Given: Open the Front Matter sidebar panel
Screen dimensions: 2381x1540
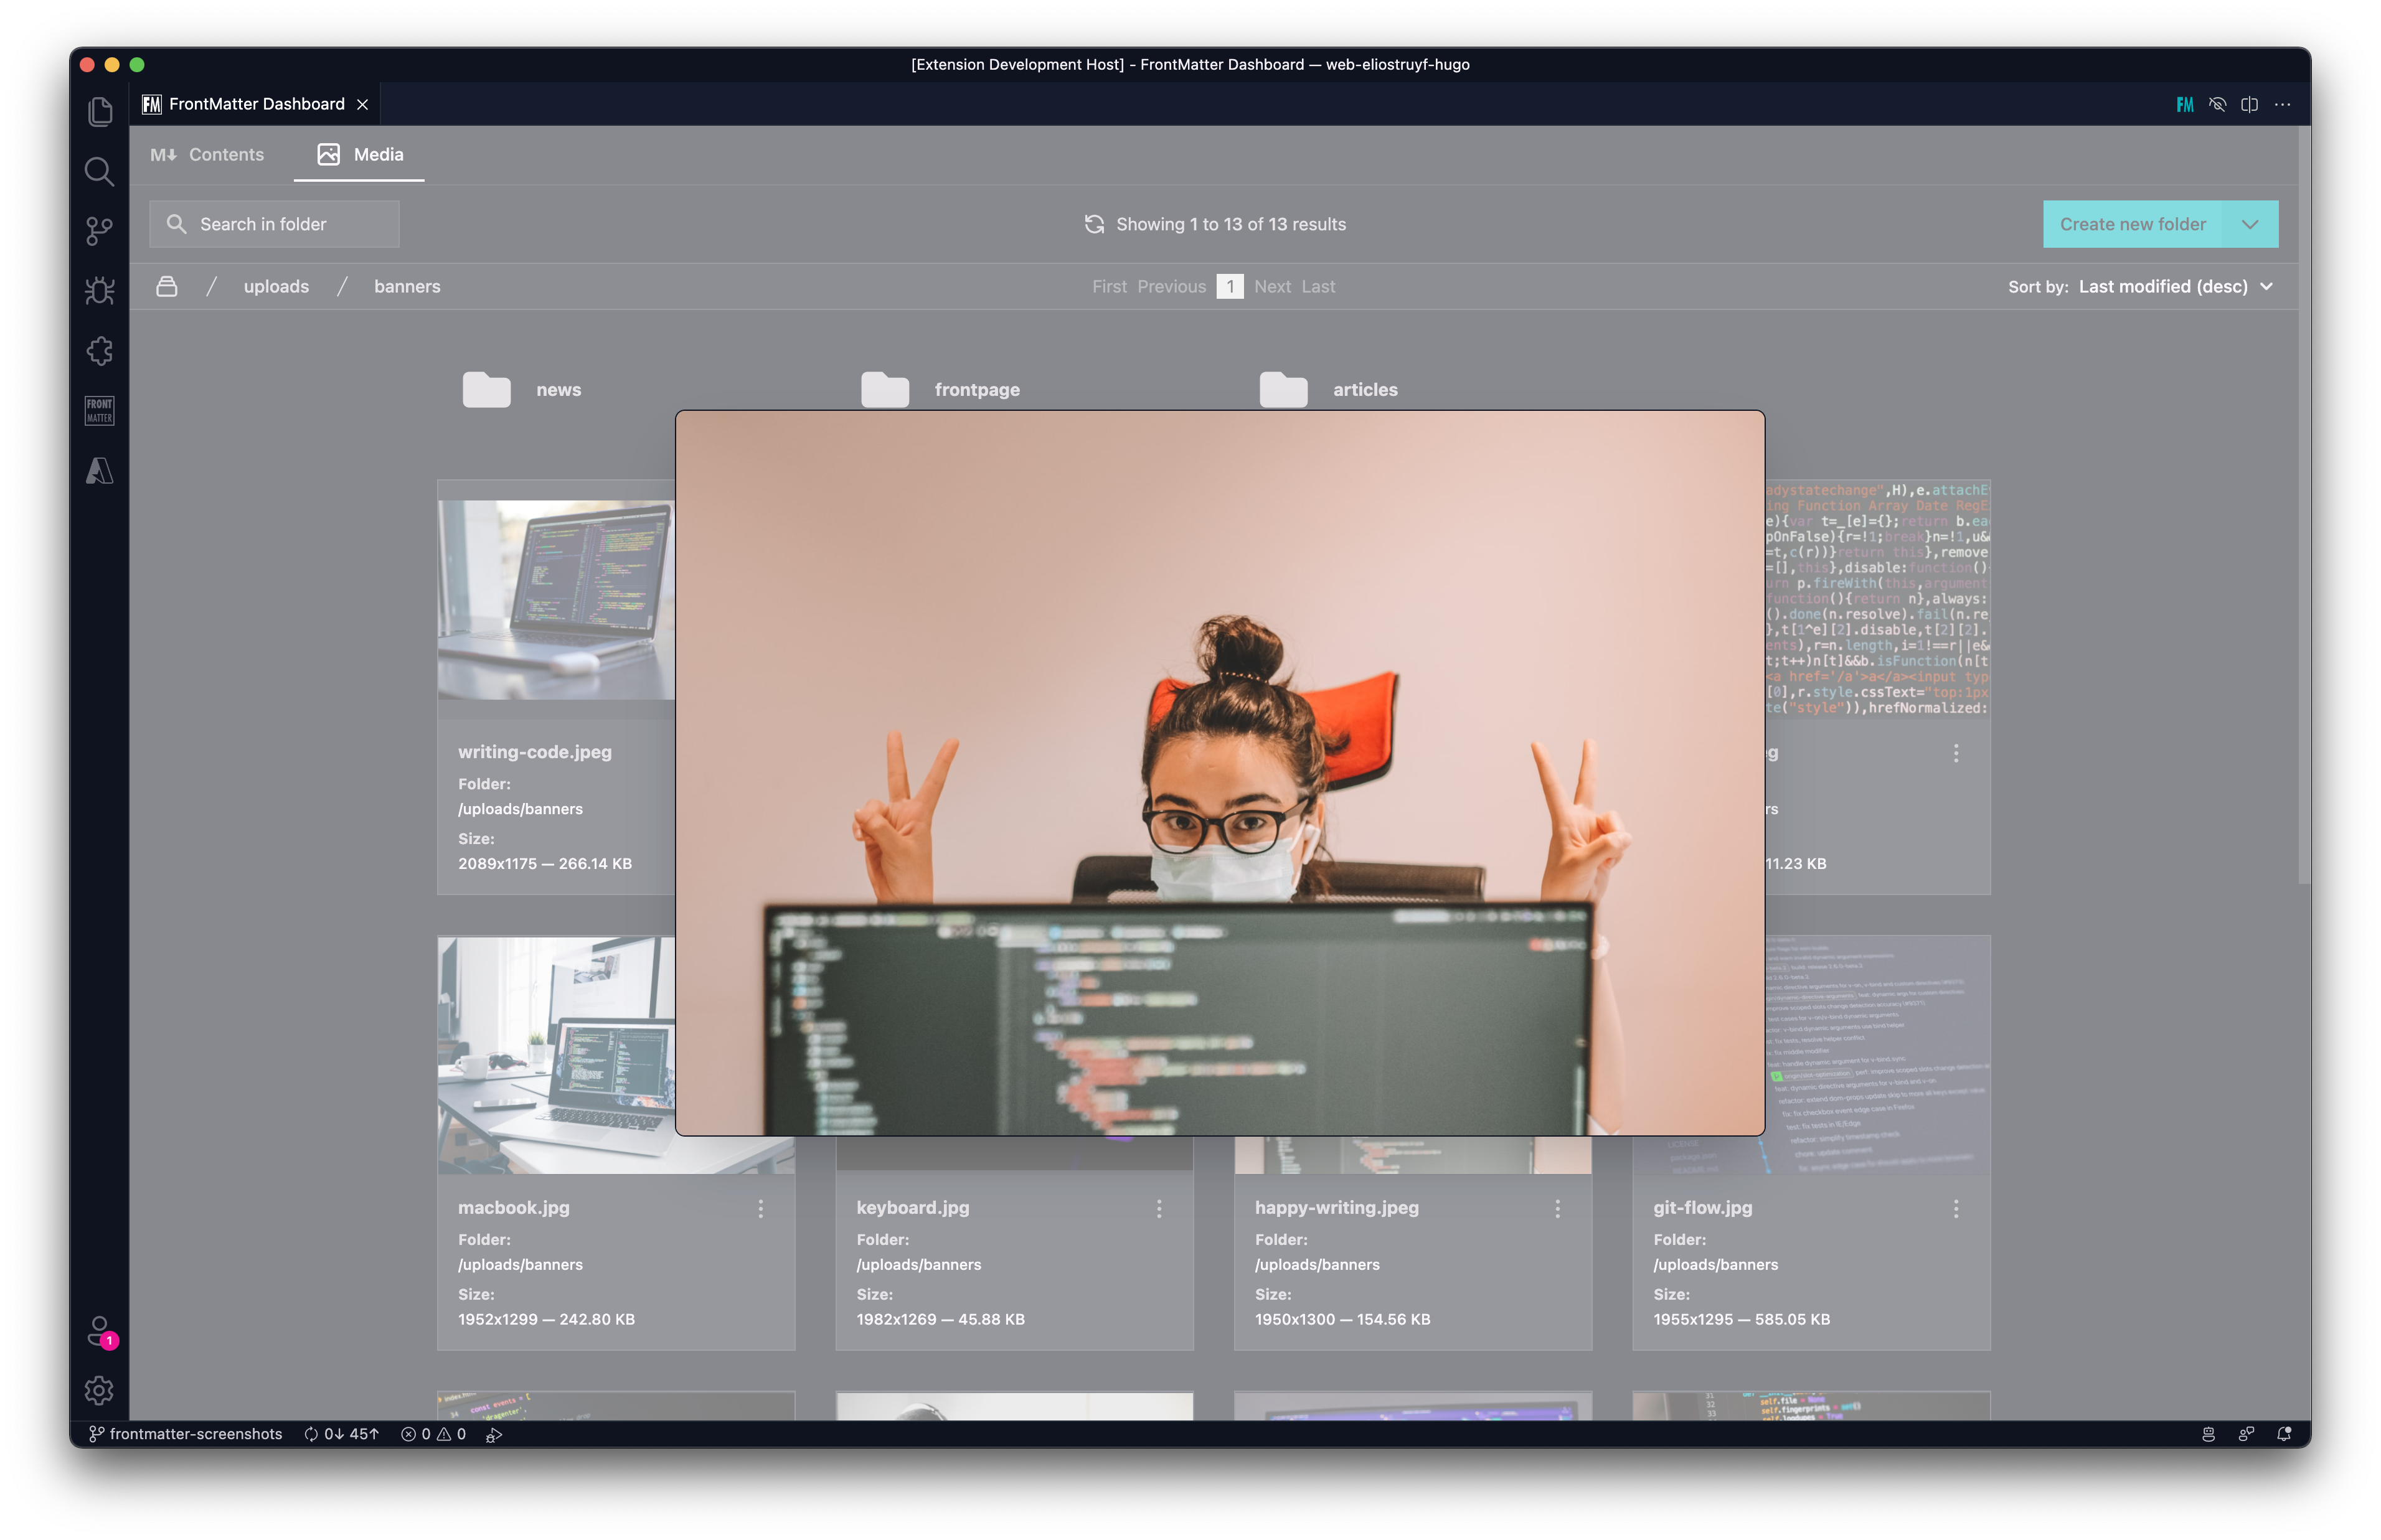Looking at the screenshot, I should point(99,411).
